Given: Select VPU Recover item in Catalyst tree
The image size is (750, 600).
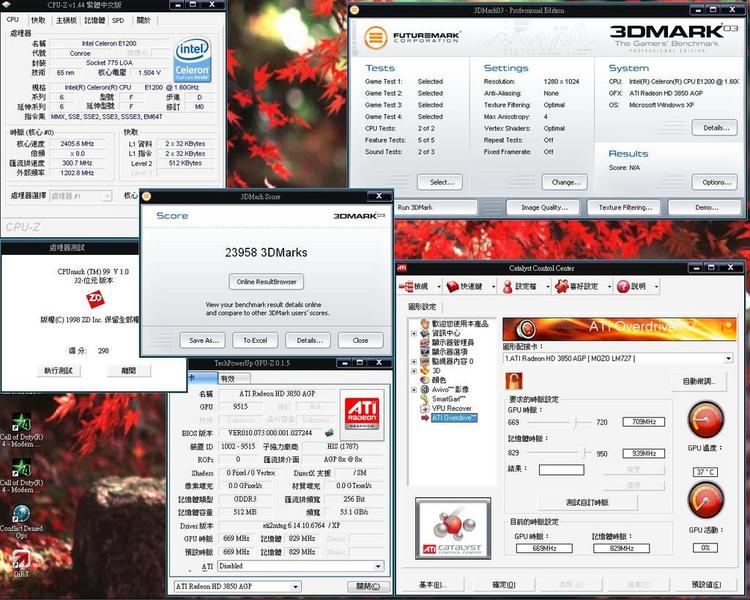Looking at the screenshot, I should click(x=452, y=408).
